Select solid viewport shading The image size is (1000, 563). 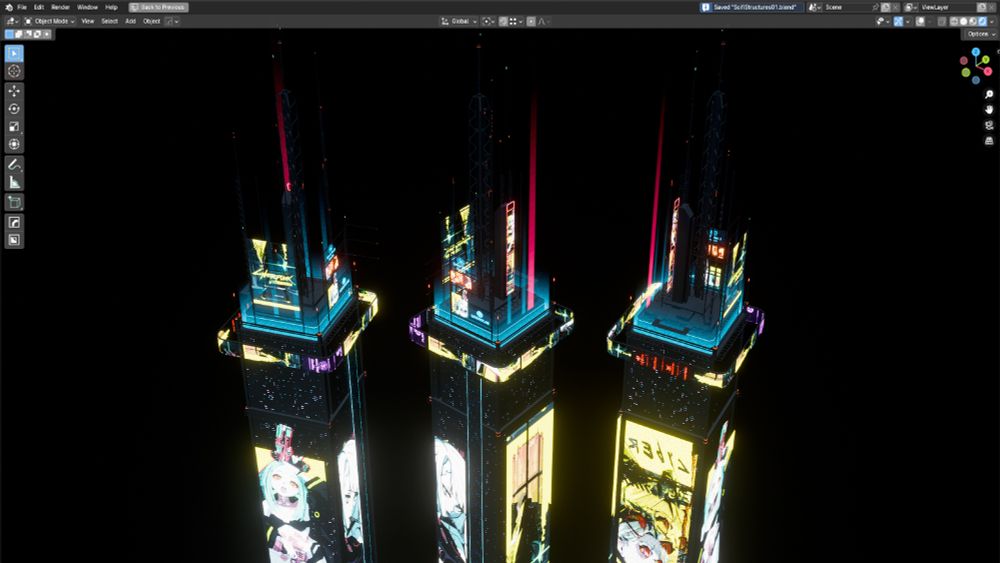pyautogui.click(x=964, y=21)
